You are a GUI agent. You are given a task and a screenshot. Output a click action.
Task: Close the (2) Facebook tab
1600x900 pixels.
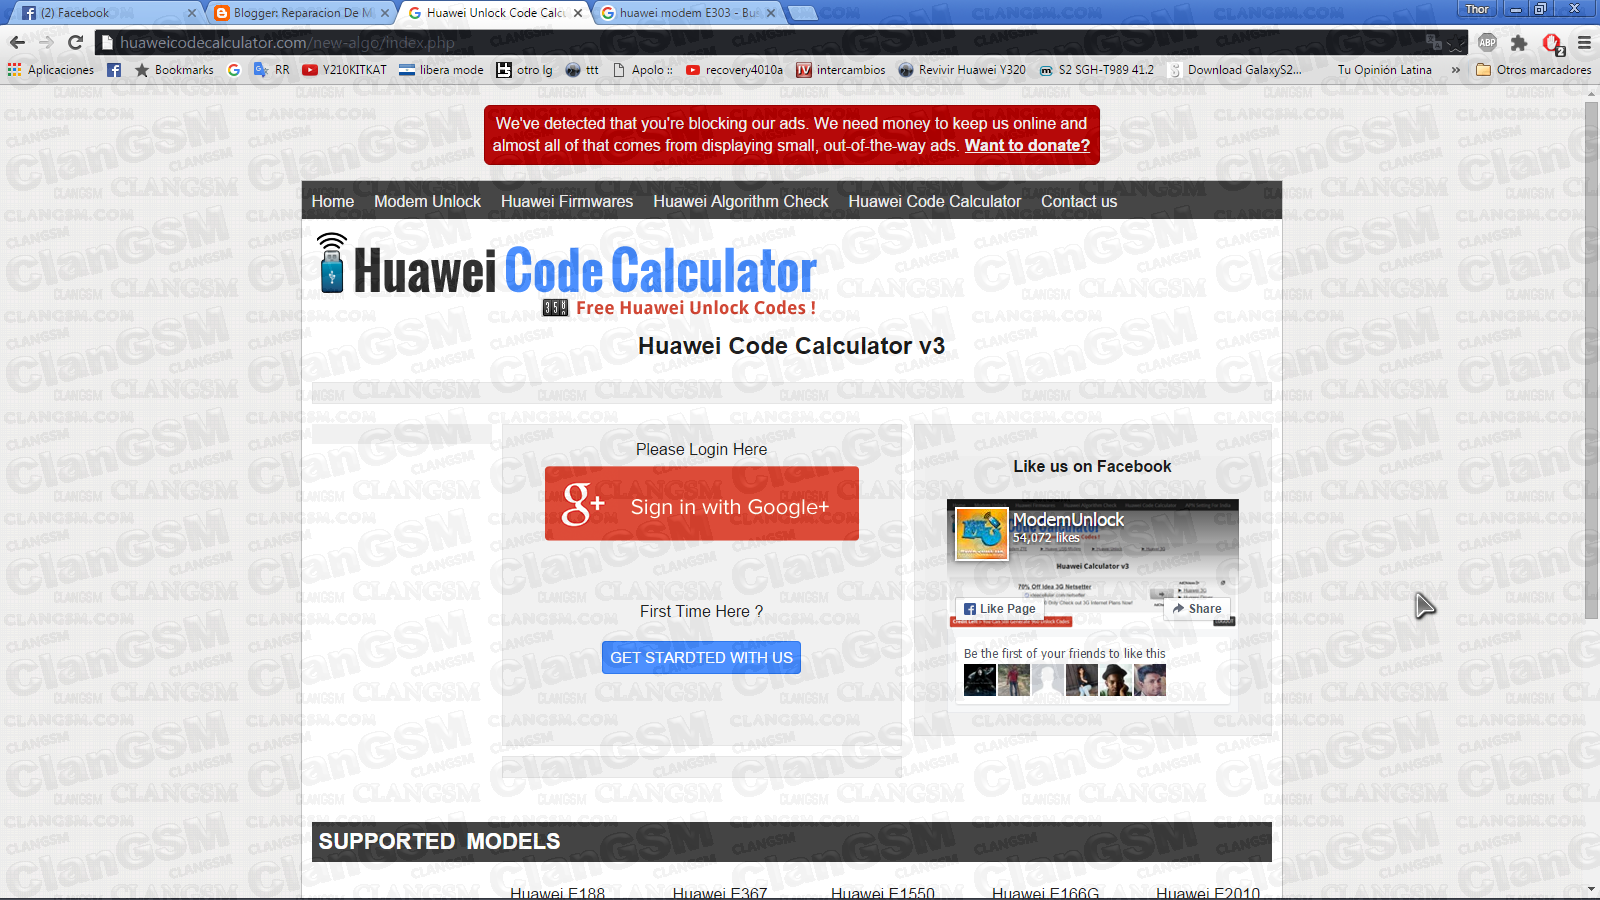click(192, 13)
